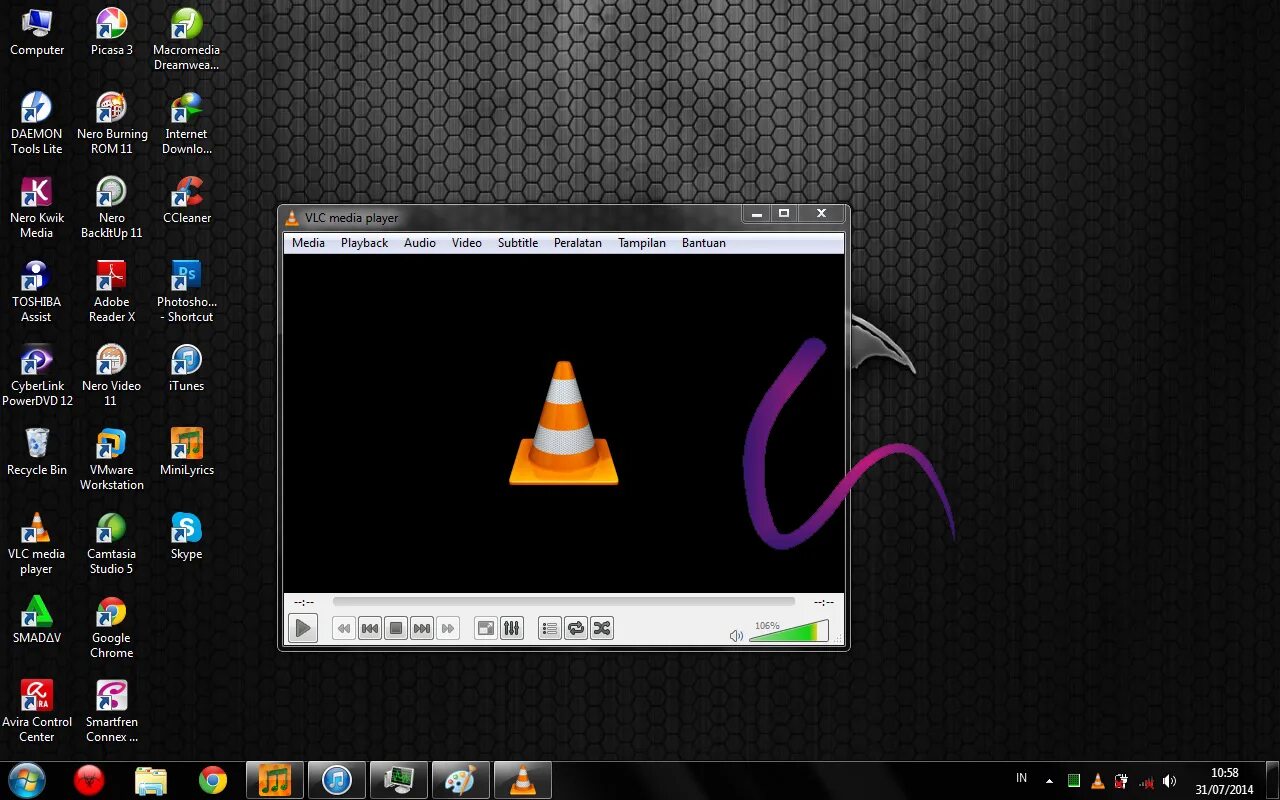The height and width of the screenshot is (800, 1280).
Task: Skip to next media in VLC
Action: click(x=422, y=628)
